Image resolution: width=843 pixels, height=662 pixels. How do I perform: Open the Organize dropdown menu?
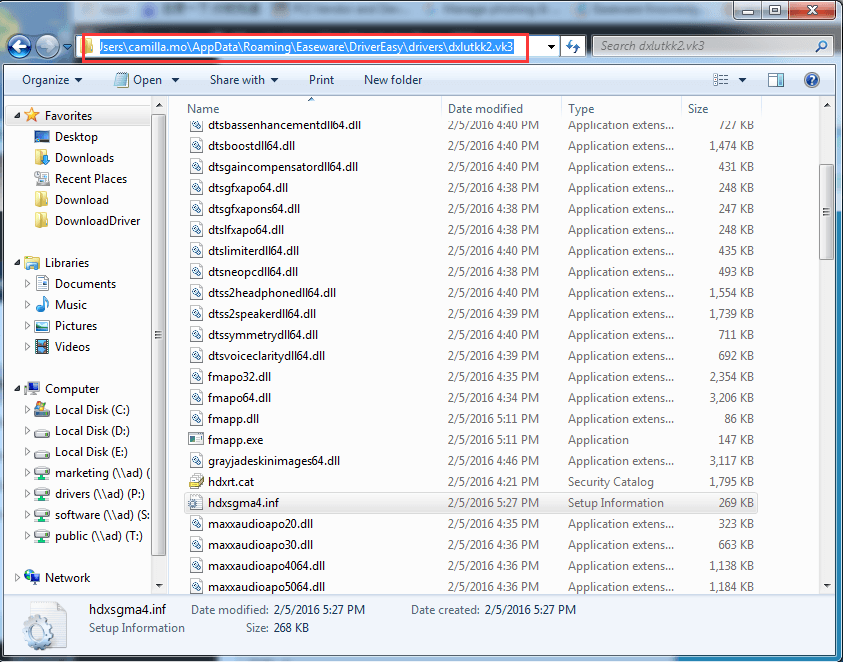(x=52, y=80)
